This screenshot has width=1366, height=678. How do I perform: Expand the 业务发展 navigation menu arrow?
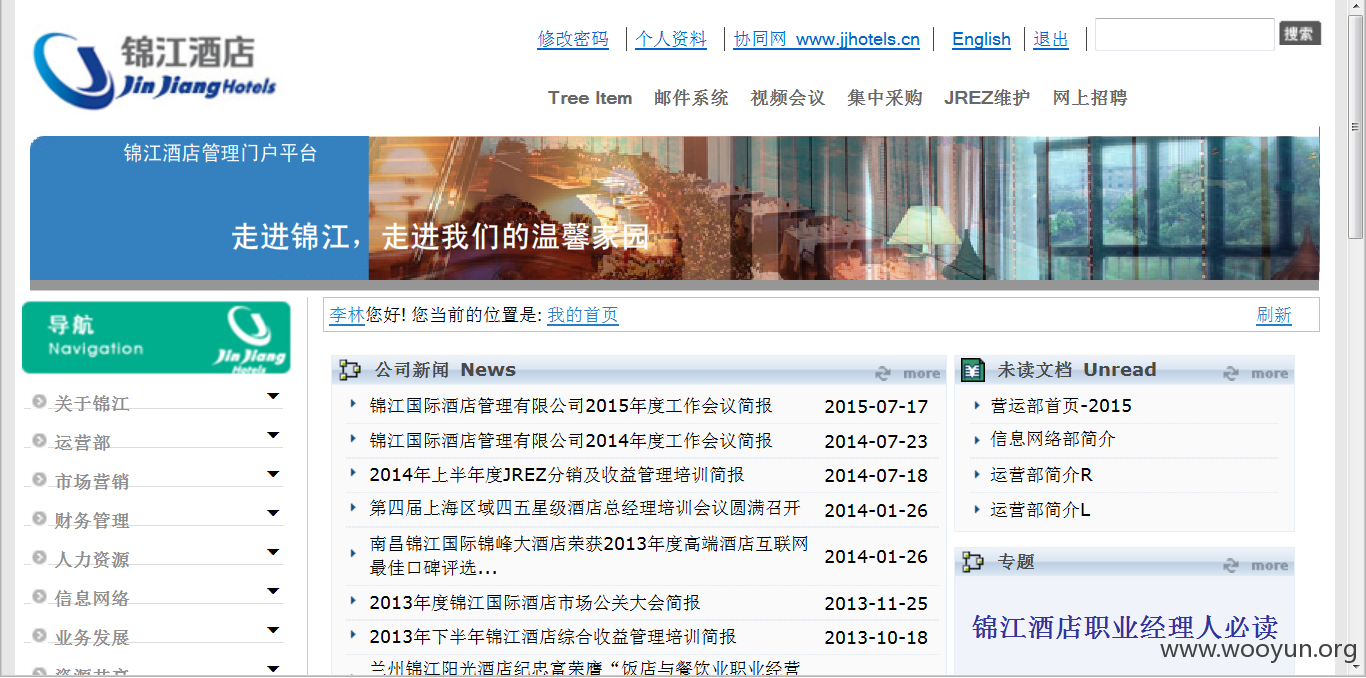tap(273, 630)
